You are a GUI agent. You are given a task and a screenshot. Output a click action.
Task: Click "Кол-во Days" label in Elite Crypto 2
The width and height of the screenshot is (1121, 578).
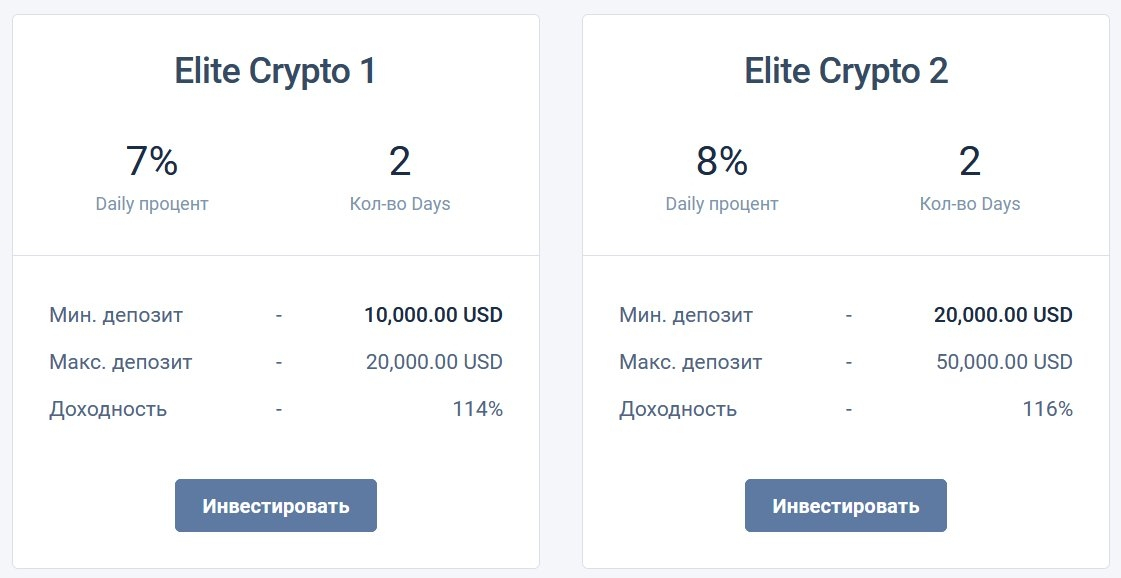[x=970, y=204]
